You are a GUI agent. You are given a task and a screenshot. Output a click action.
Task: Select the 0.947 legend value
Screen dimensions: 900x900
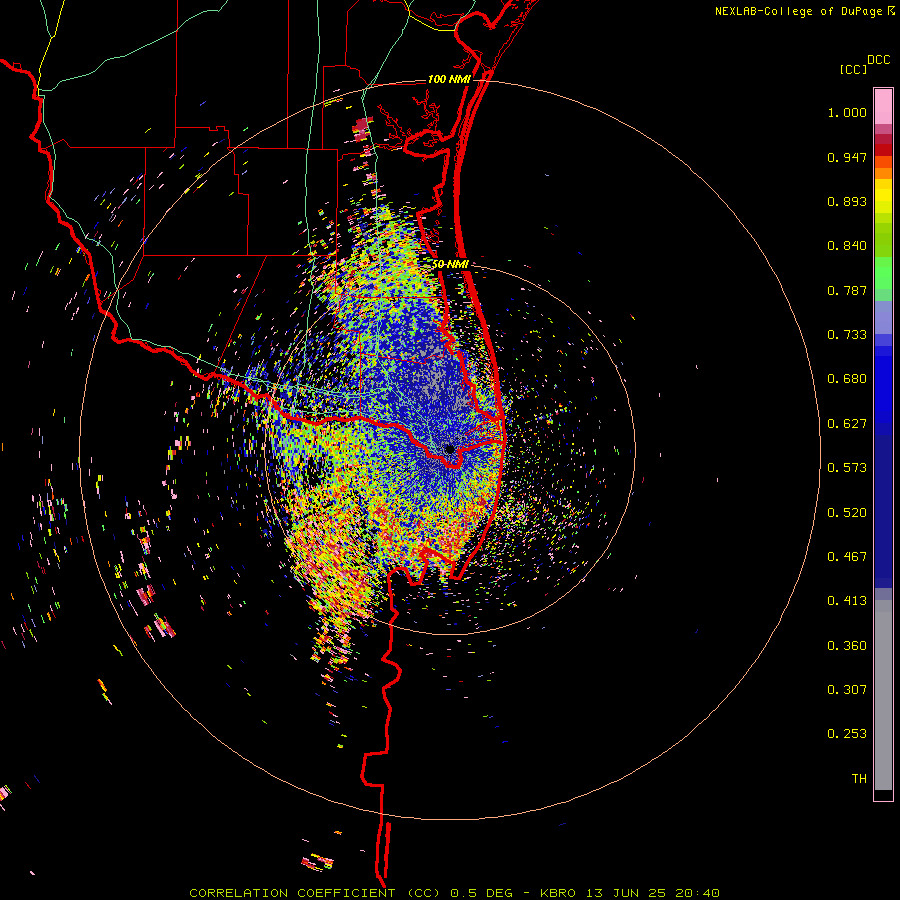847,157
